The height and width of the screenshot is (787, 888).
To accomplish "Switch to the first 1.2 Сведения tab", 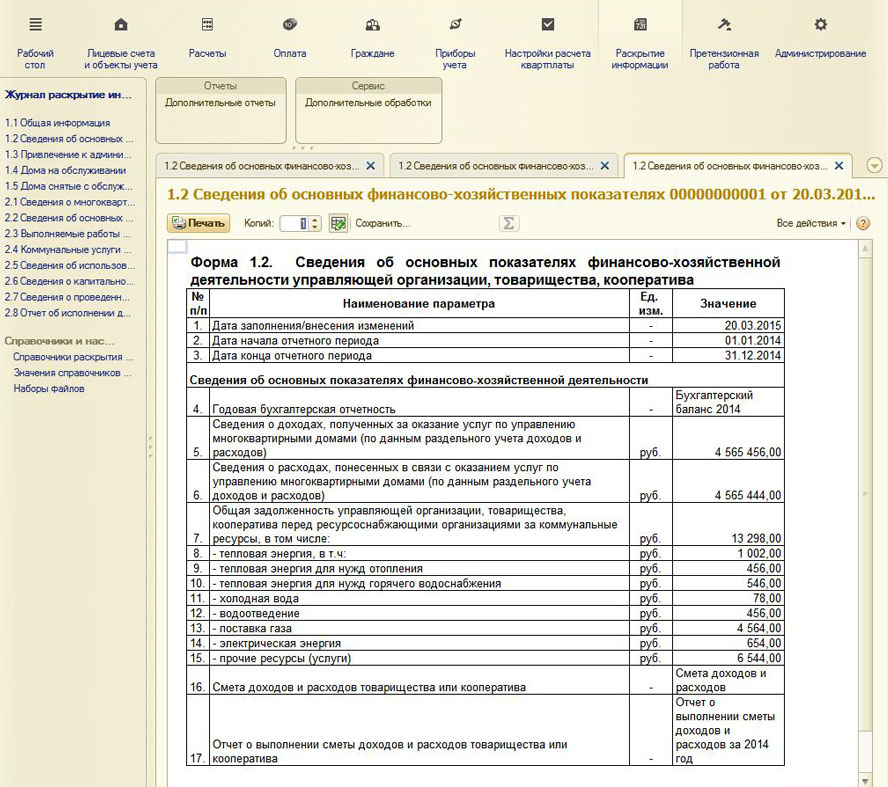I will click(262, 166).
